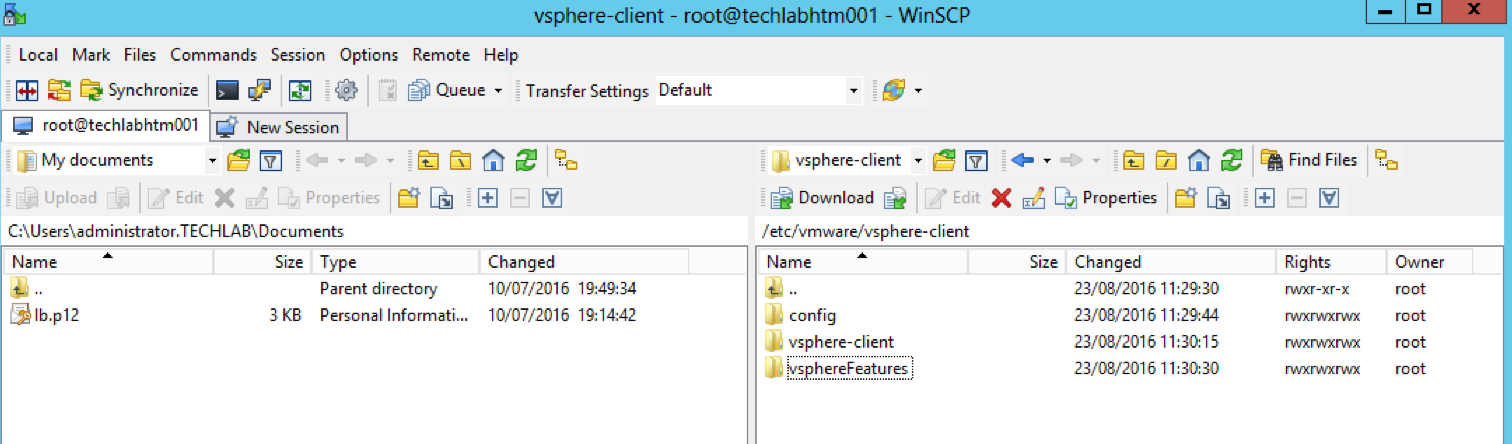Open the Local menu
1512x444 pixels.
pos(38,55)
